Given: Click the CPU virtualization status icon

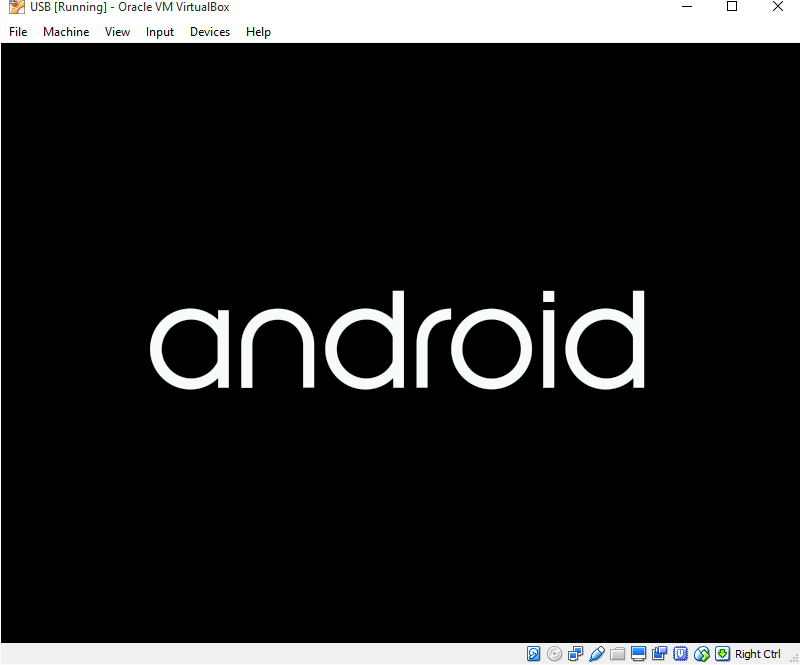Looking at the screenshot, I should coord(680,654).
